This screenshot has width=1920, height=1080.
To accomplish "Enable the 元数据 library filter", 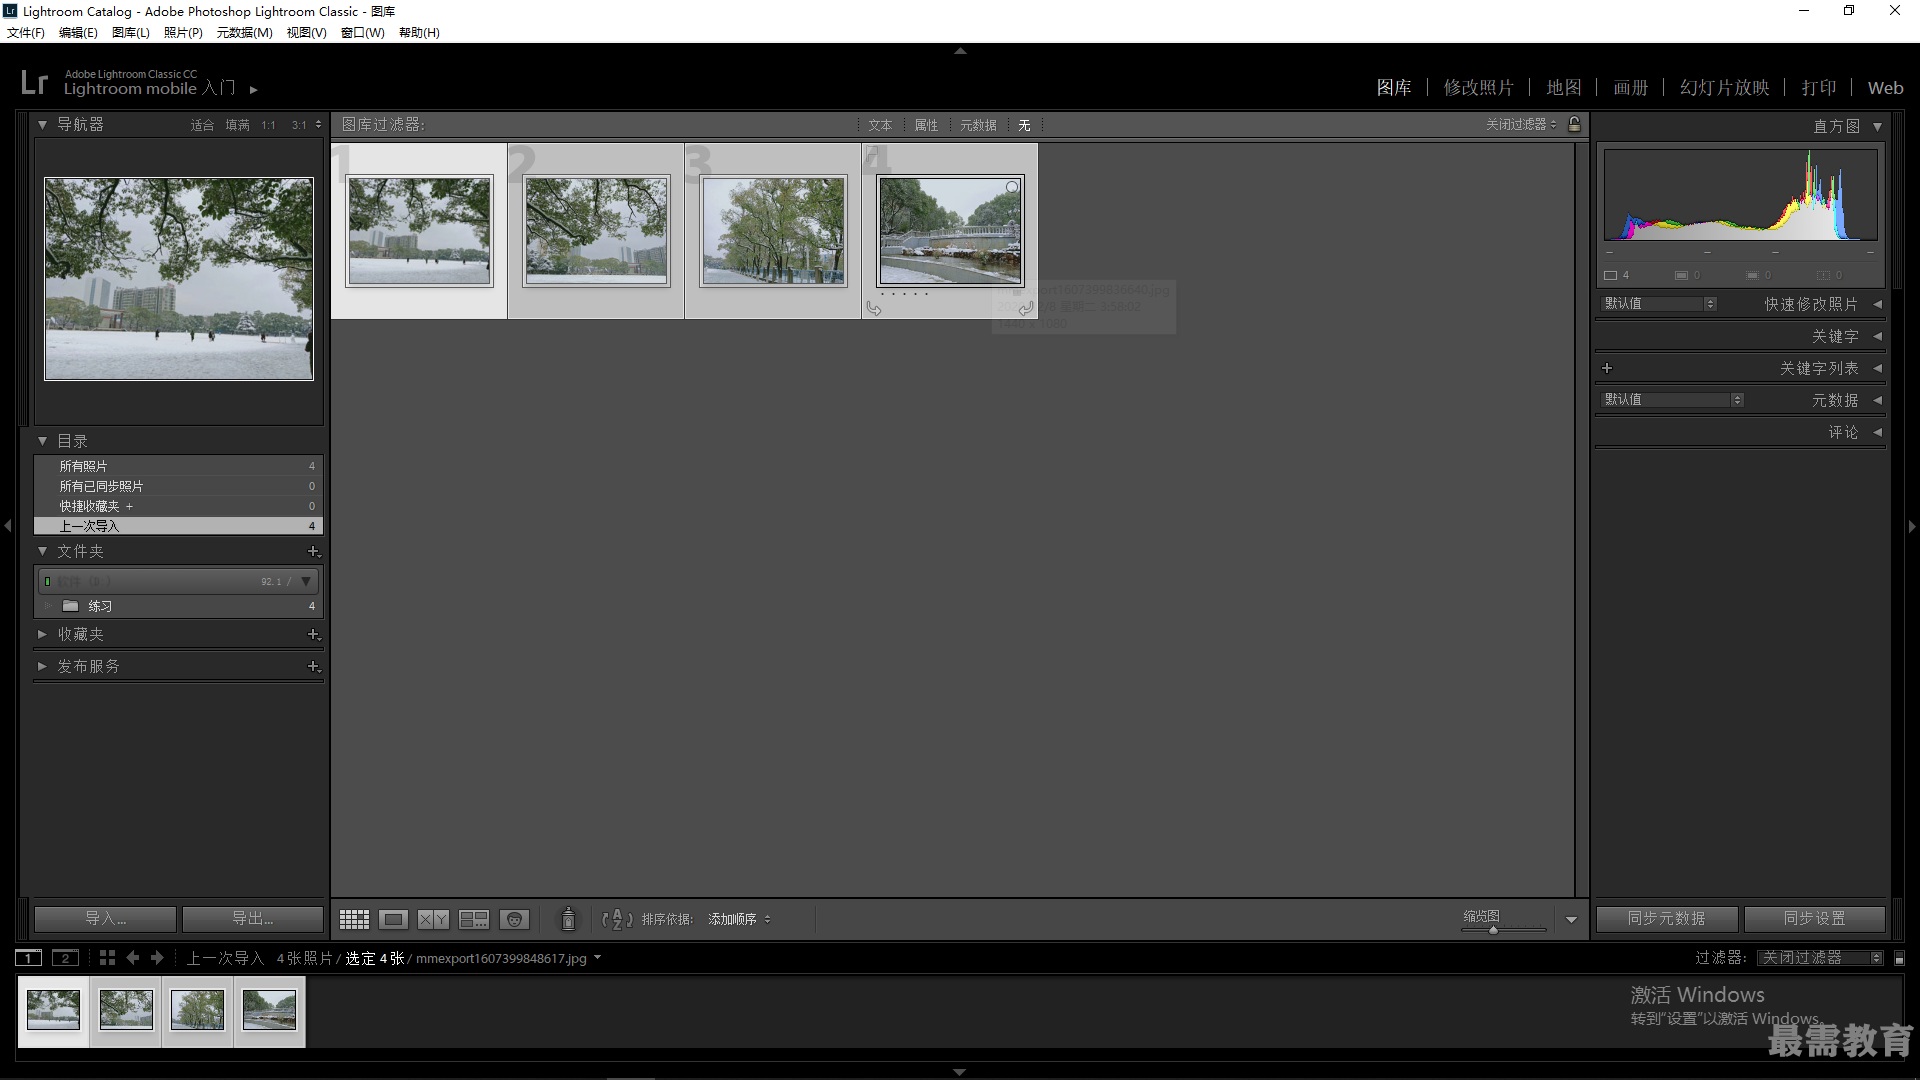I will coord(978,125).
